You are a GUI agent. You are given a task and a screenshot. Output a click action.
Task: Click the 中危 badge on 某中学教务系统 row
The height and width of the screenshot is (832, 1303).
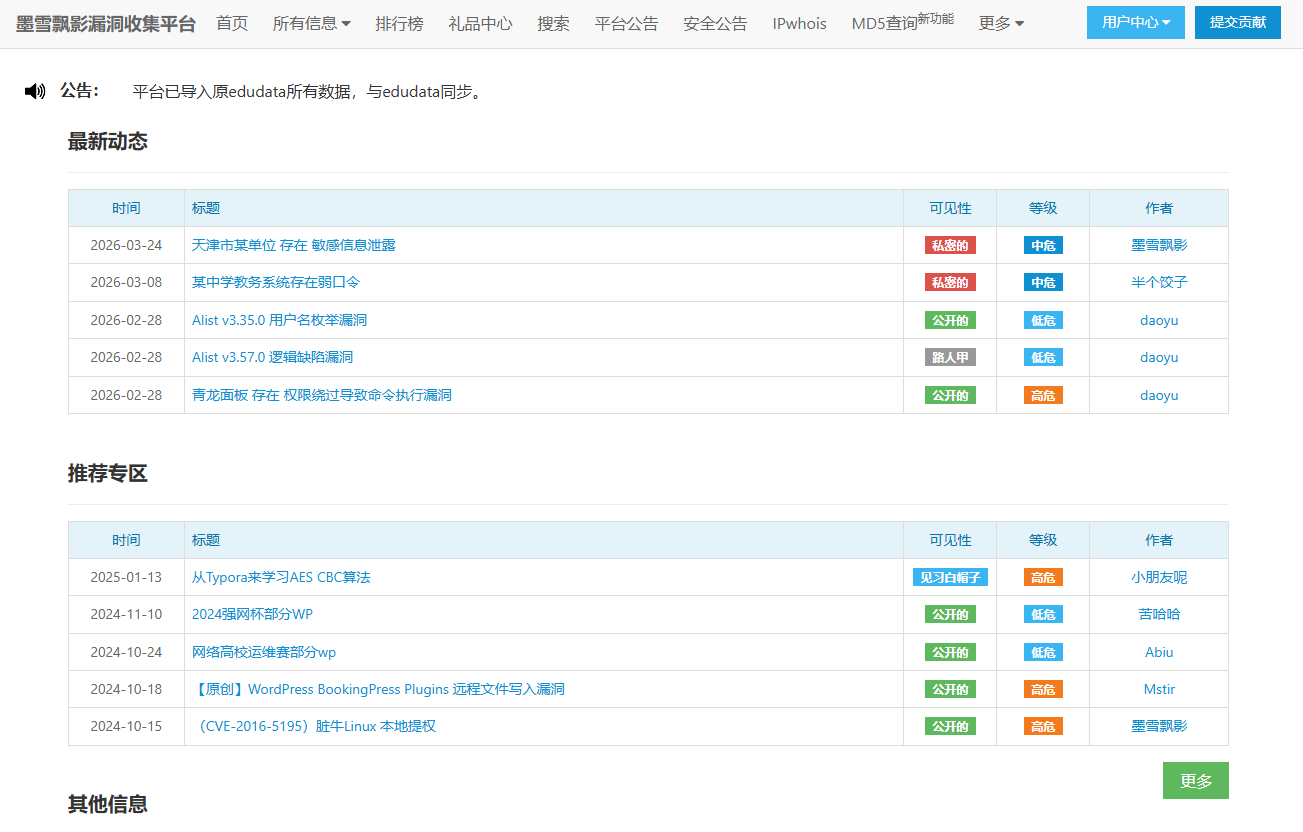(x=1043, y=282)
